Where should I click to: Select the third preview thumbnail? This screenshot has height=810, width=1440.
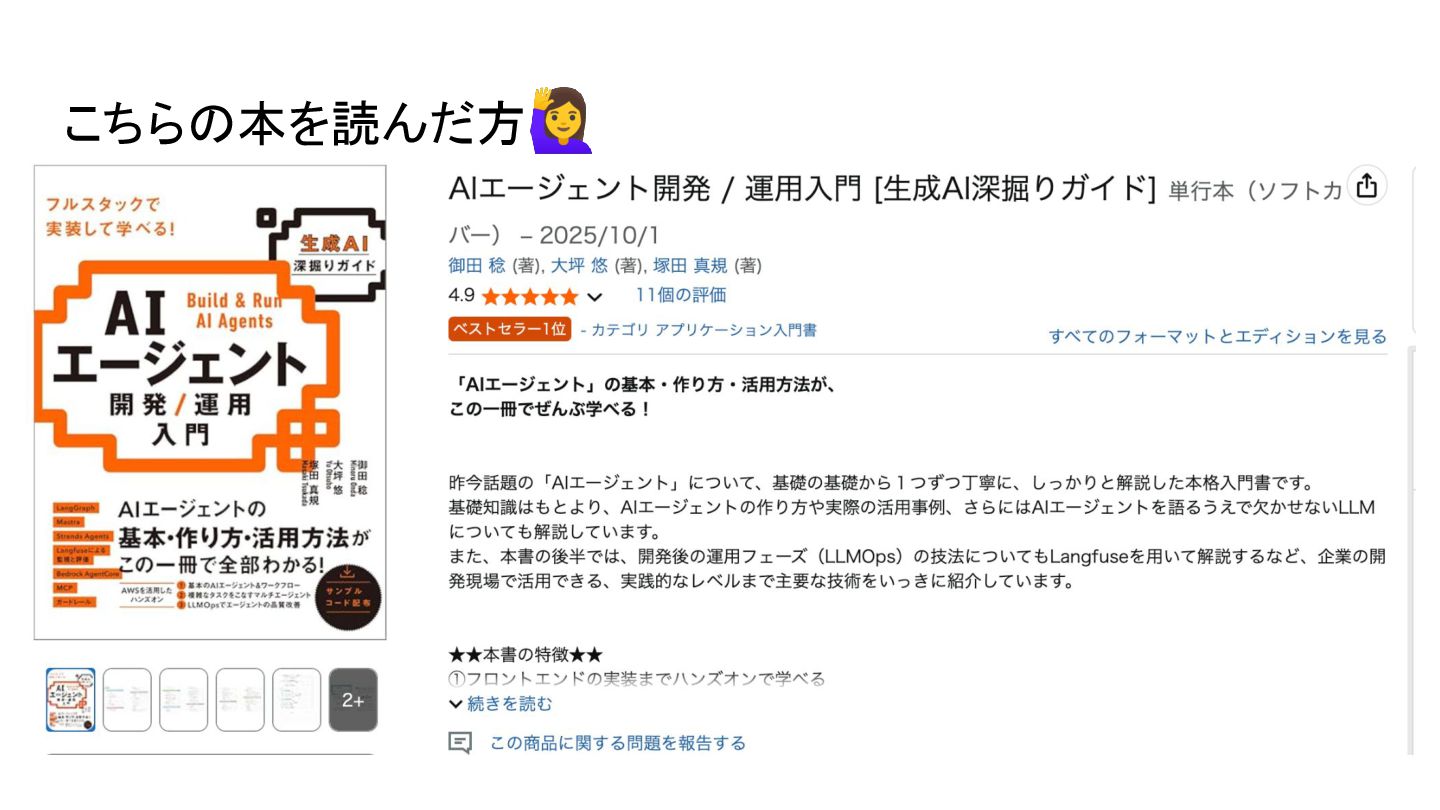pos(184,700)
